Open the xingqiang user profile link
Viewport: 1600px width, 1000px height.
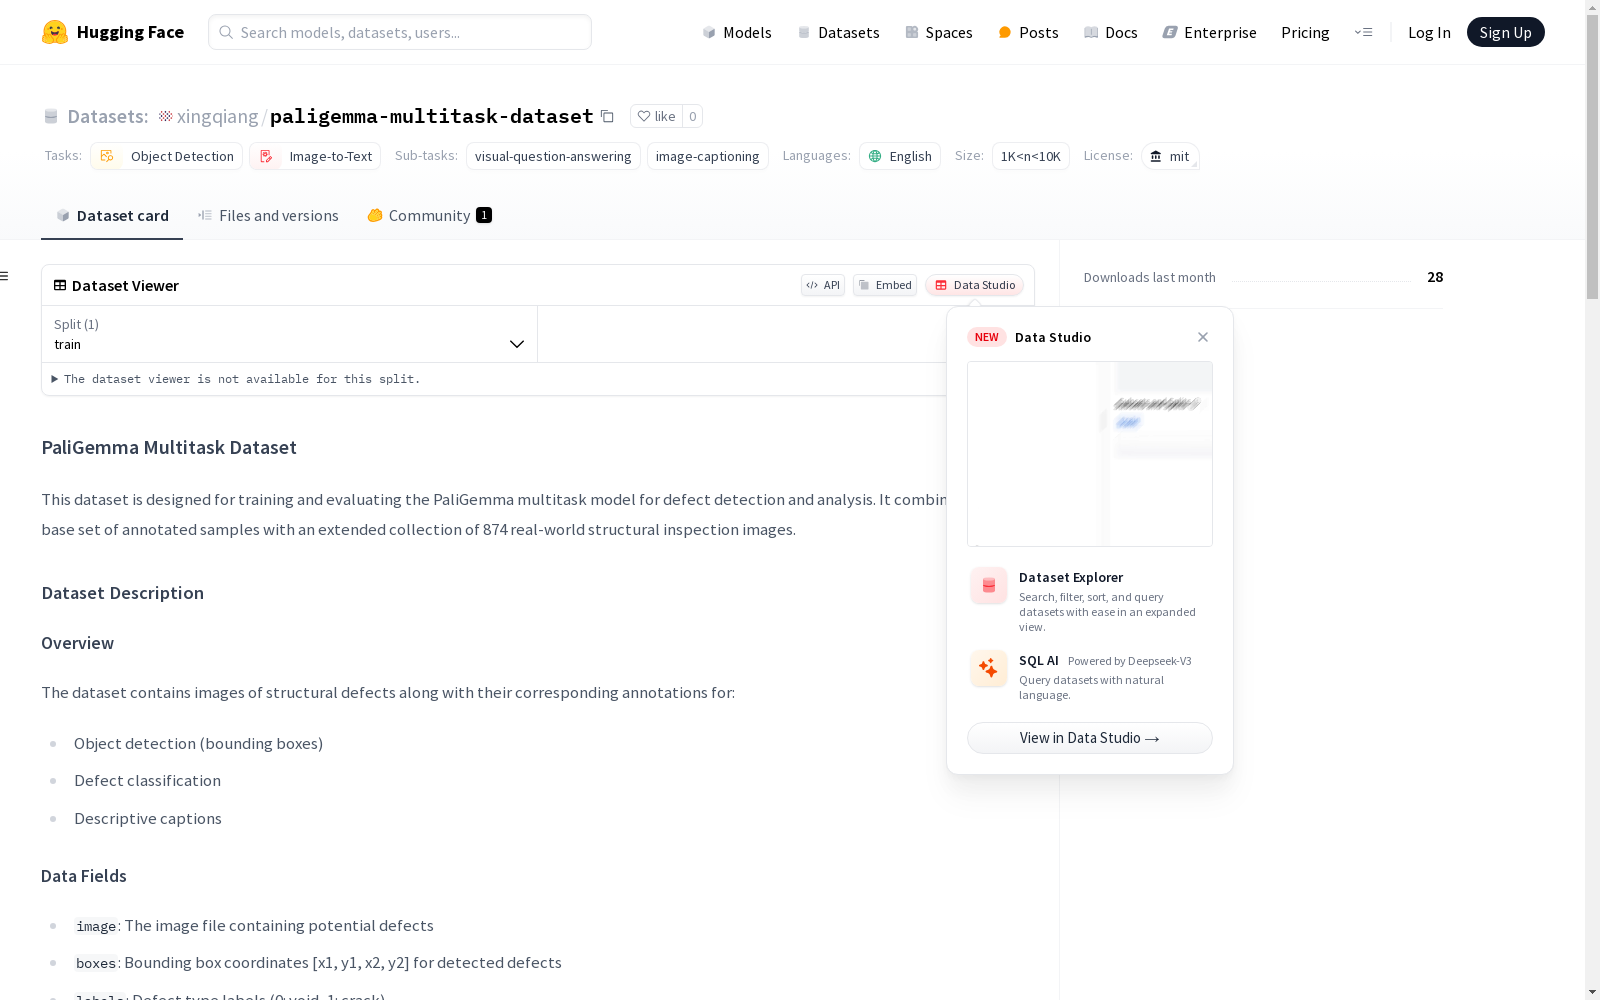(x=218, y=116)
